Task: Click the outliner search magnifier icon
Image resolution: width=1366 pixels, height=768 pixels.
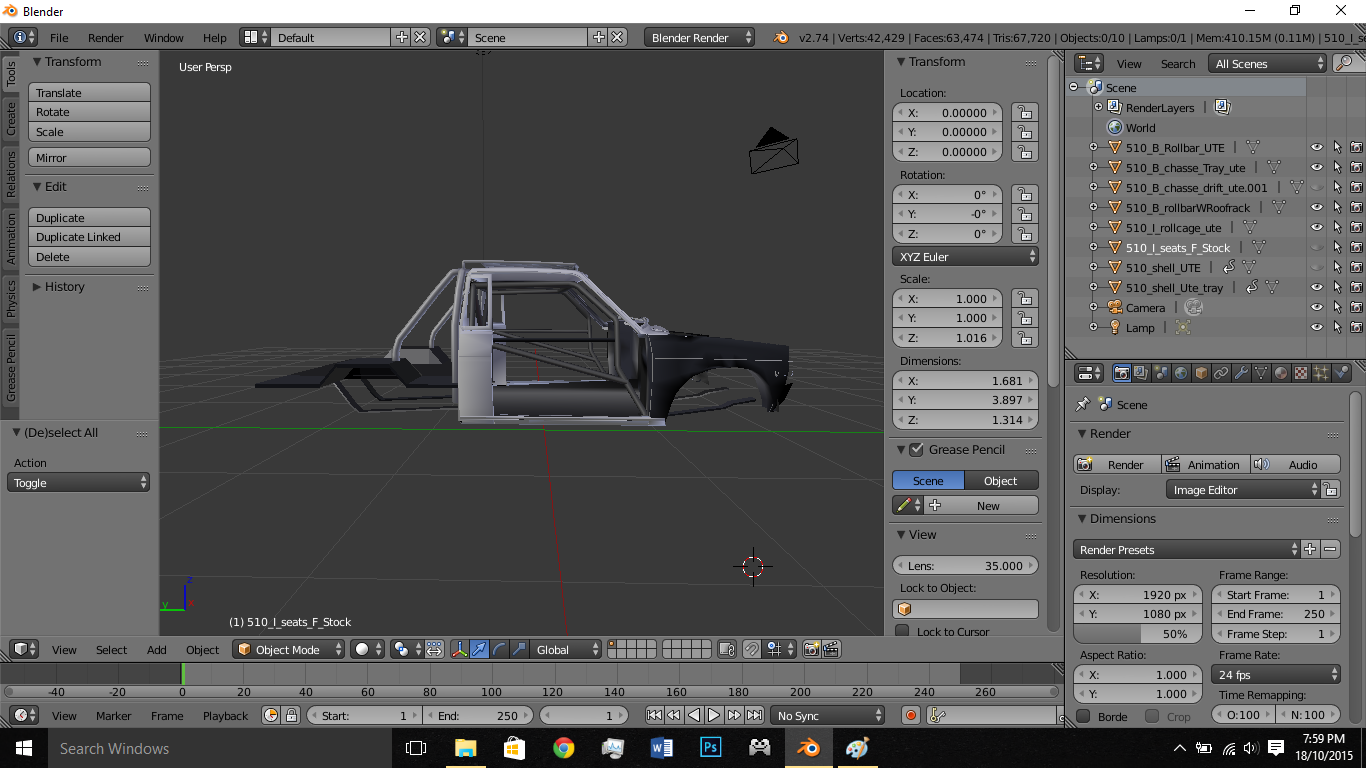Action: coord(1345,63)
